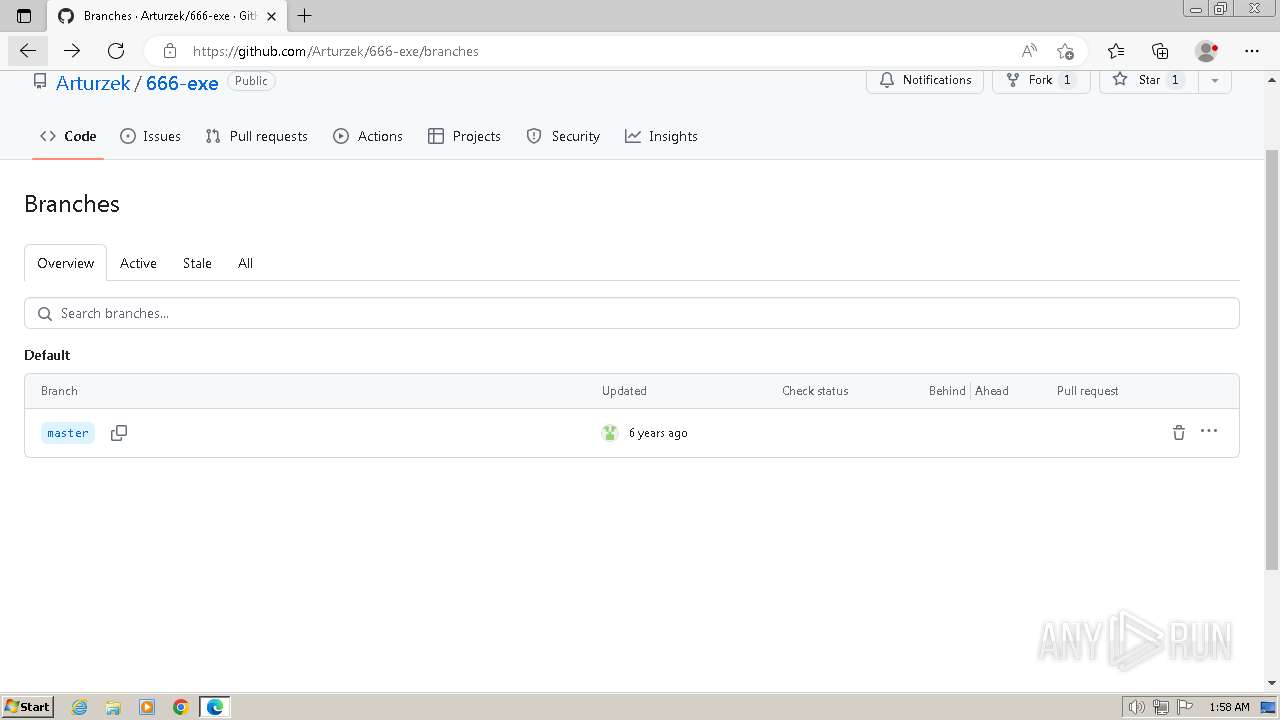Image resolution: width=1280 pixels, height=720 pixels.
Task: Switch to the Stale branches tab
Action: pos(197,263)
